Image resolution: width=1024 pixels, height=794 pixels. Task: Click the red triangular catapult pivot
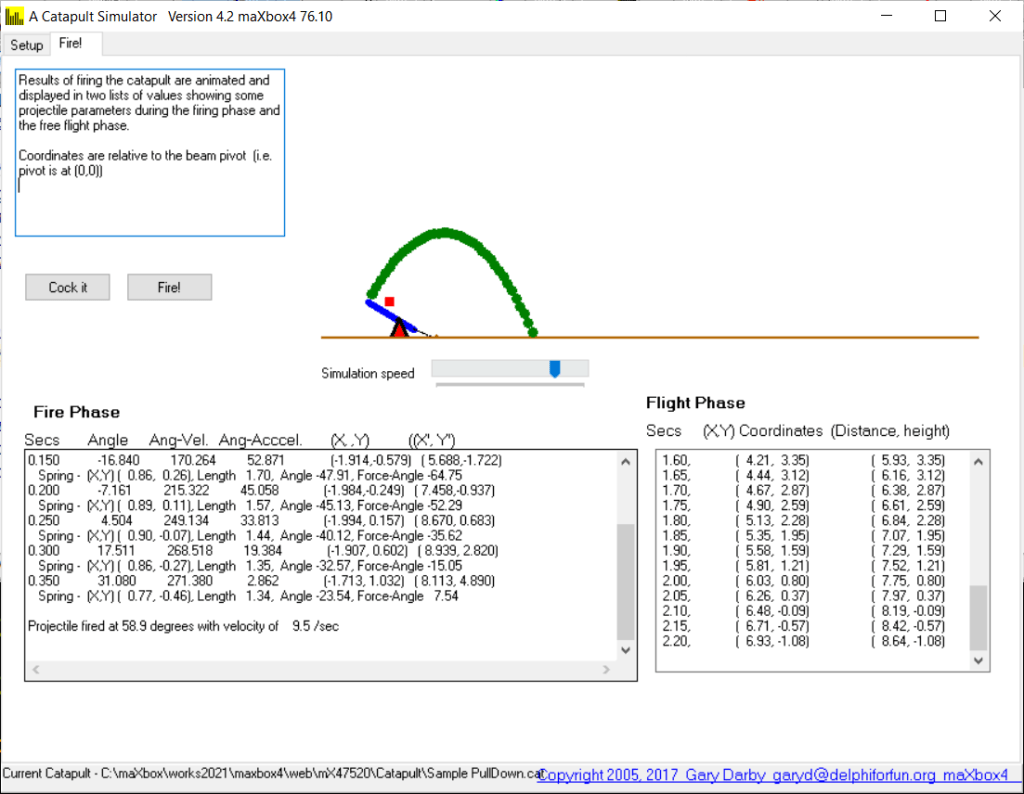pyautogui.click(x=399, y=327)
